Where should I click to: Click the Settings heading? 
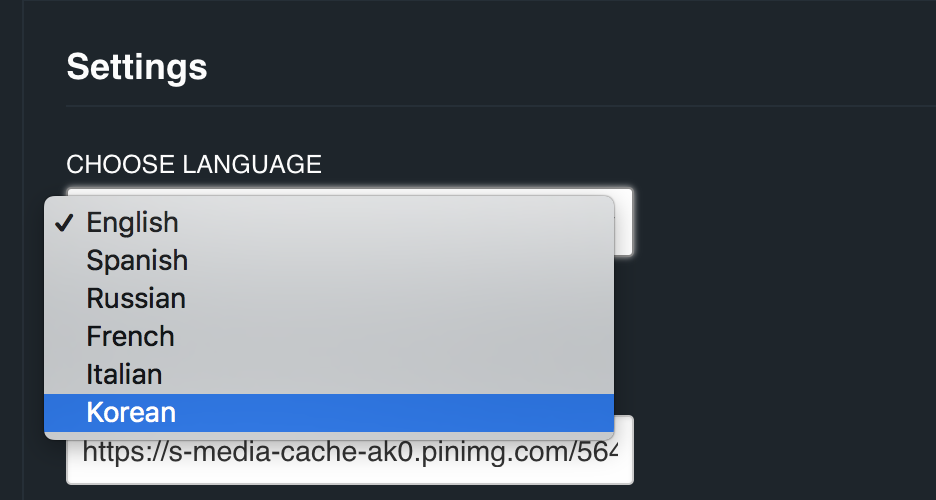point(137,67)
